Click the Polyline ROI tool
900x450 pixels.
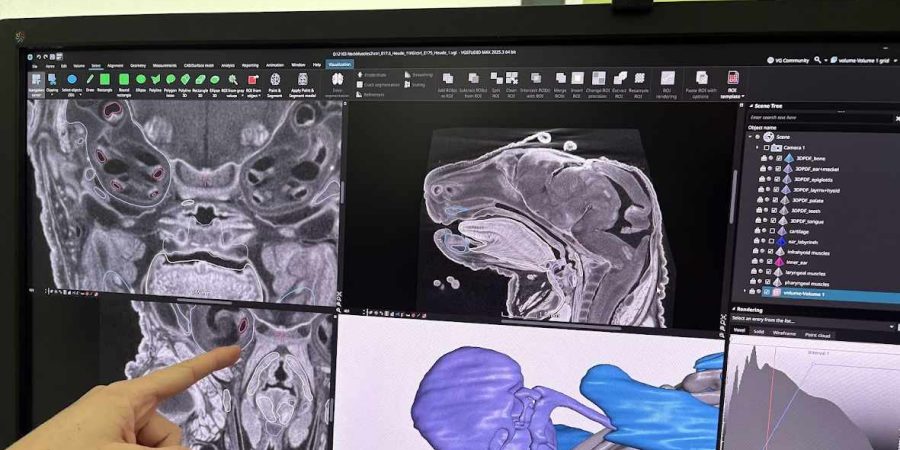tap(156, 82)
